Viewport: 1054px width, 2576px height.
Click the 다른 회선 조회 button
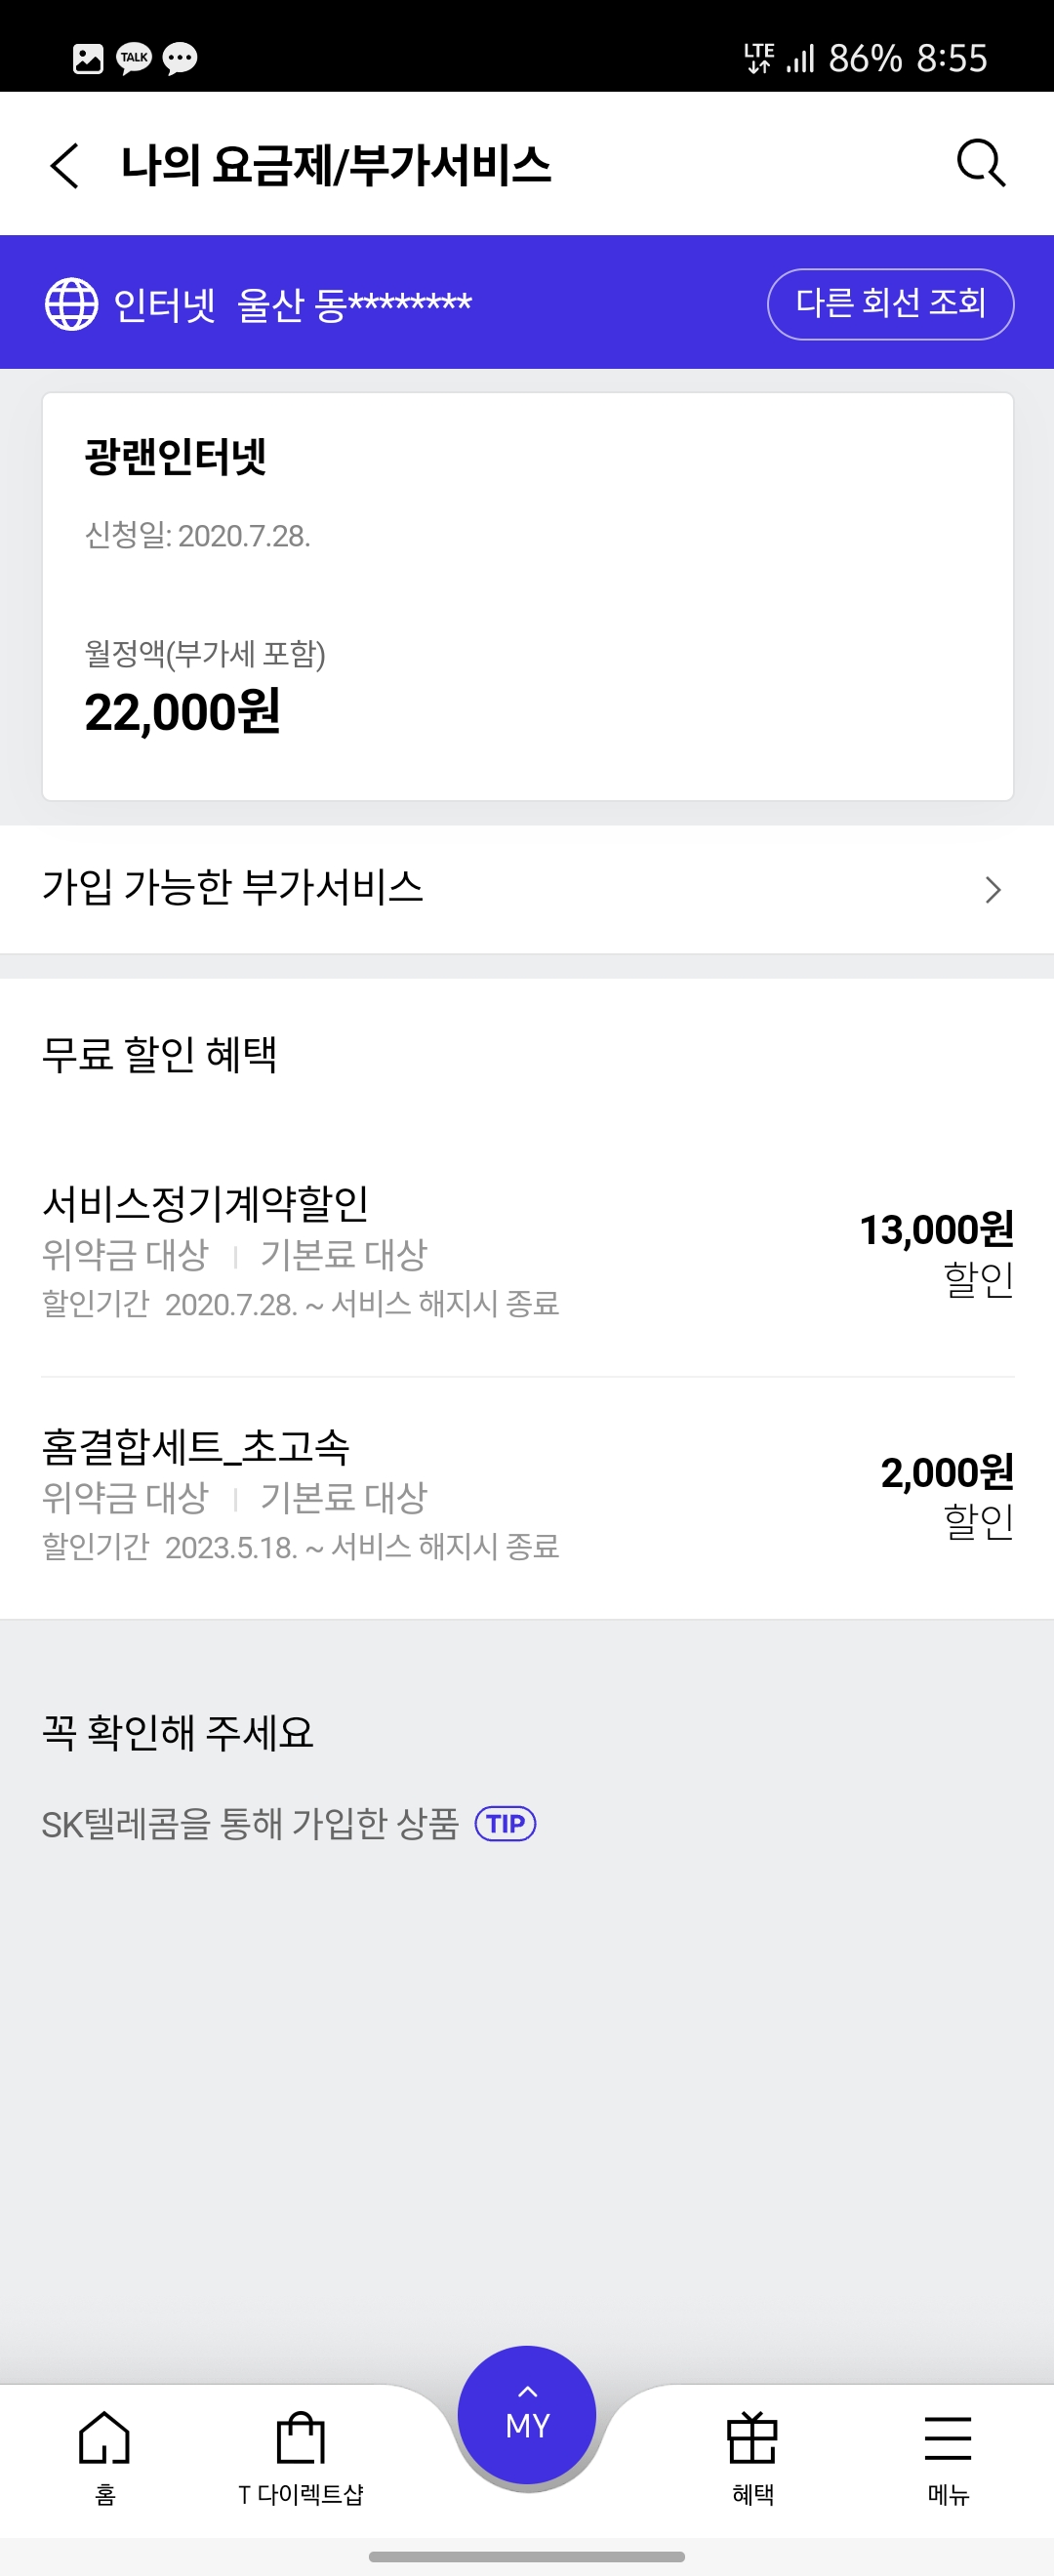890,303
